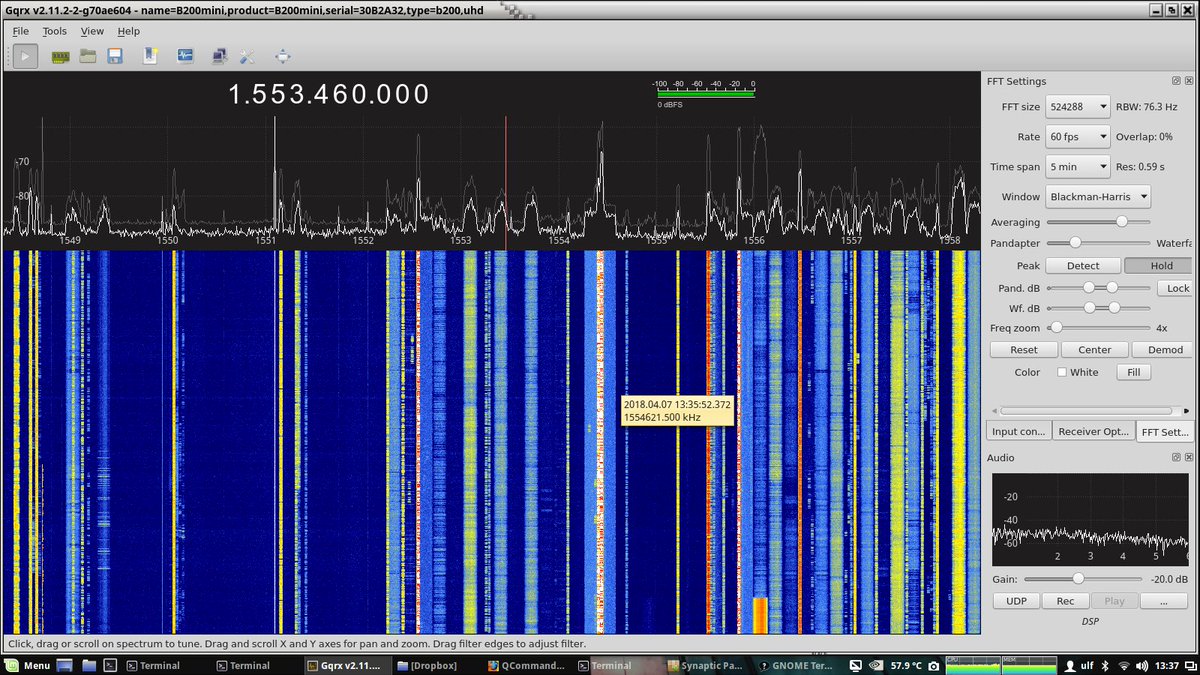Click the user ulf tray indicator

[x=1079, y=665]
